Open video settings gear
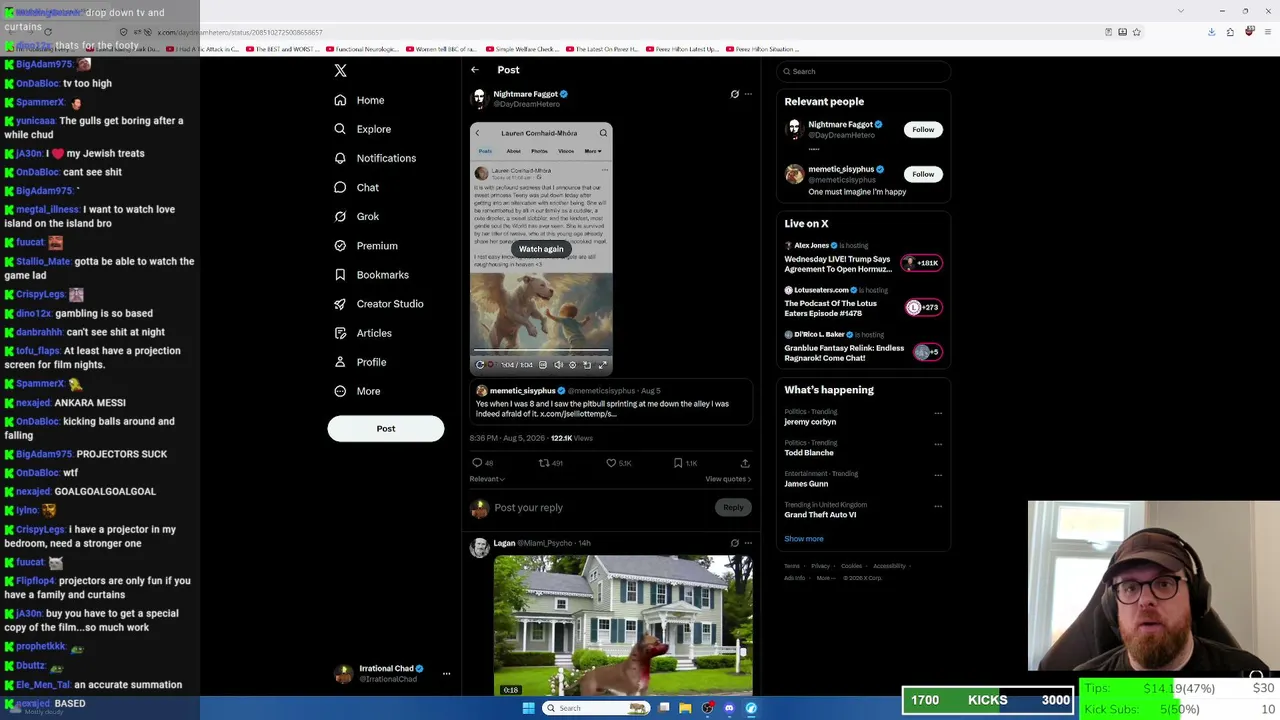1280x720 pixels. 572,365
